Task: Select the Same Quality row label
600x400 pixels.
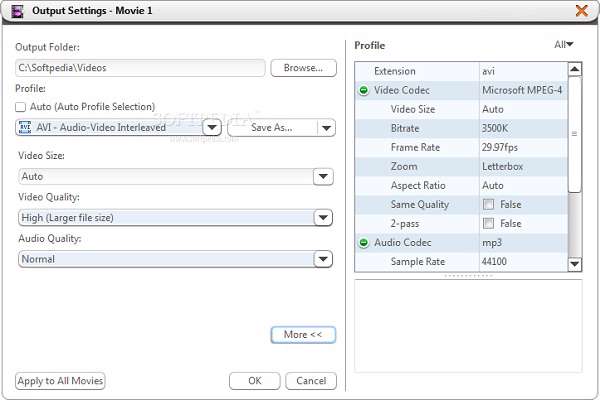Action: (x=420, y=205)
